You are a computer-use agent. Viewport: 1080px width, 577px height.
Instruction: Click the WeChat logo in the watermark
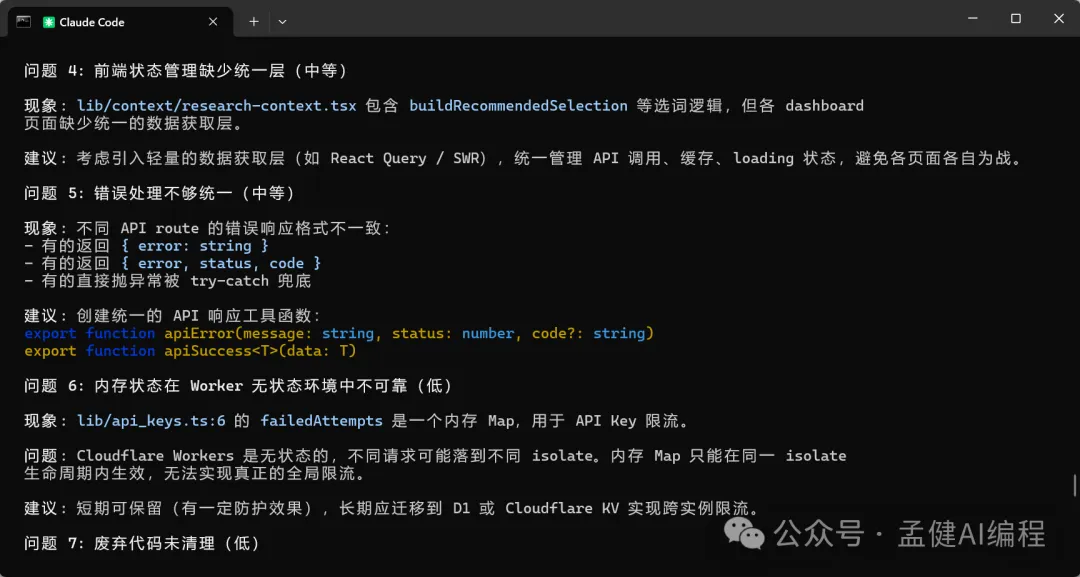[x=745, y=533]
